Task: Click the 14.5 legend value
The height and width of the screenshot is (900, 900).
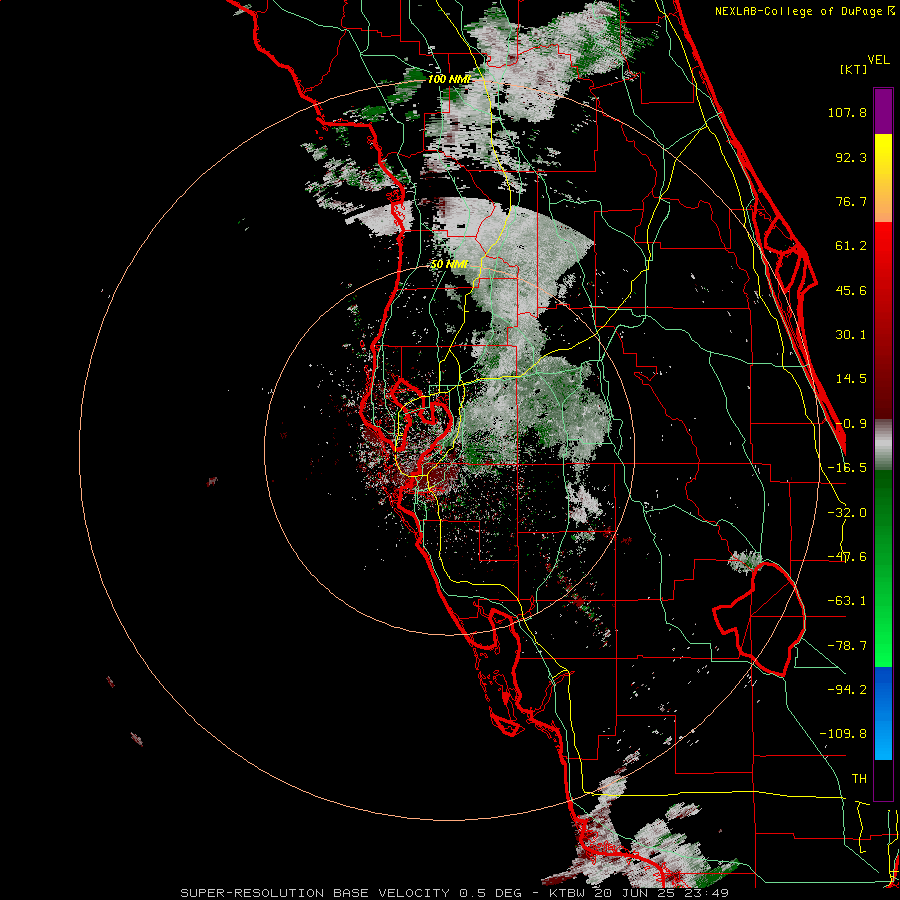Action: click(x=851, y=379)
